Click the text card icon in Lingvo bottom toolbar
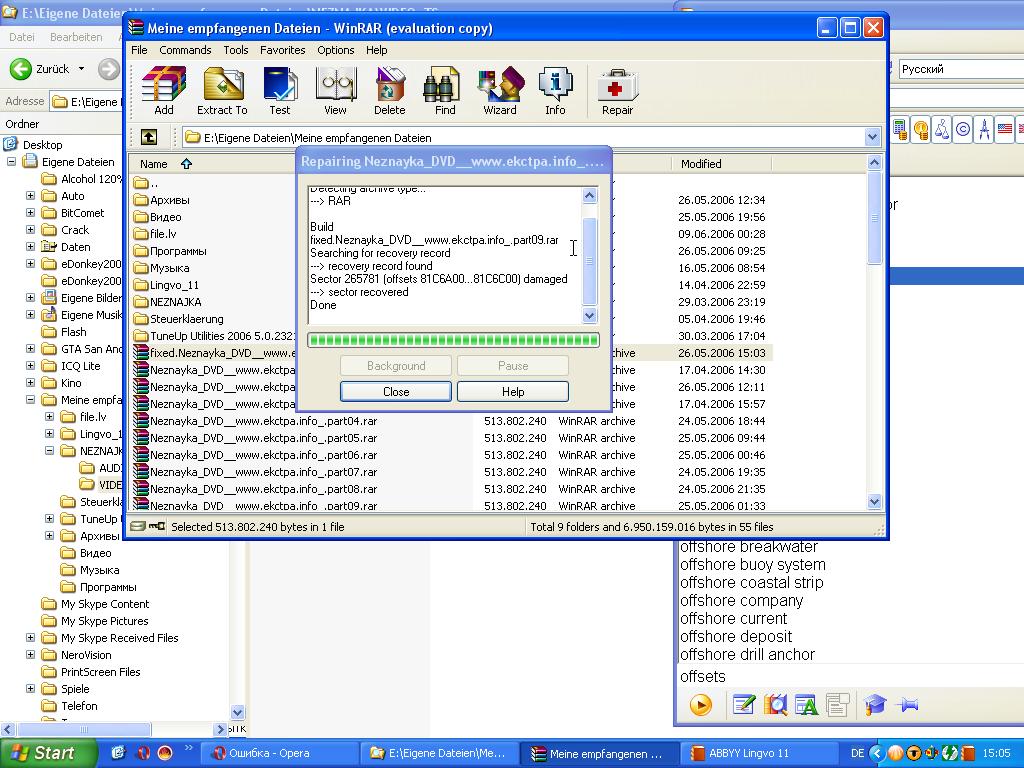1024x768 pixels. coord(807,705)
